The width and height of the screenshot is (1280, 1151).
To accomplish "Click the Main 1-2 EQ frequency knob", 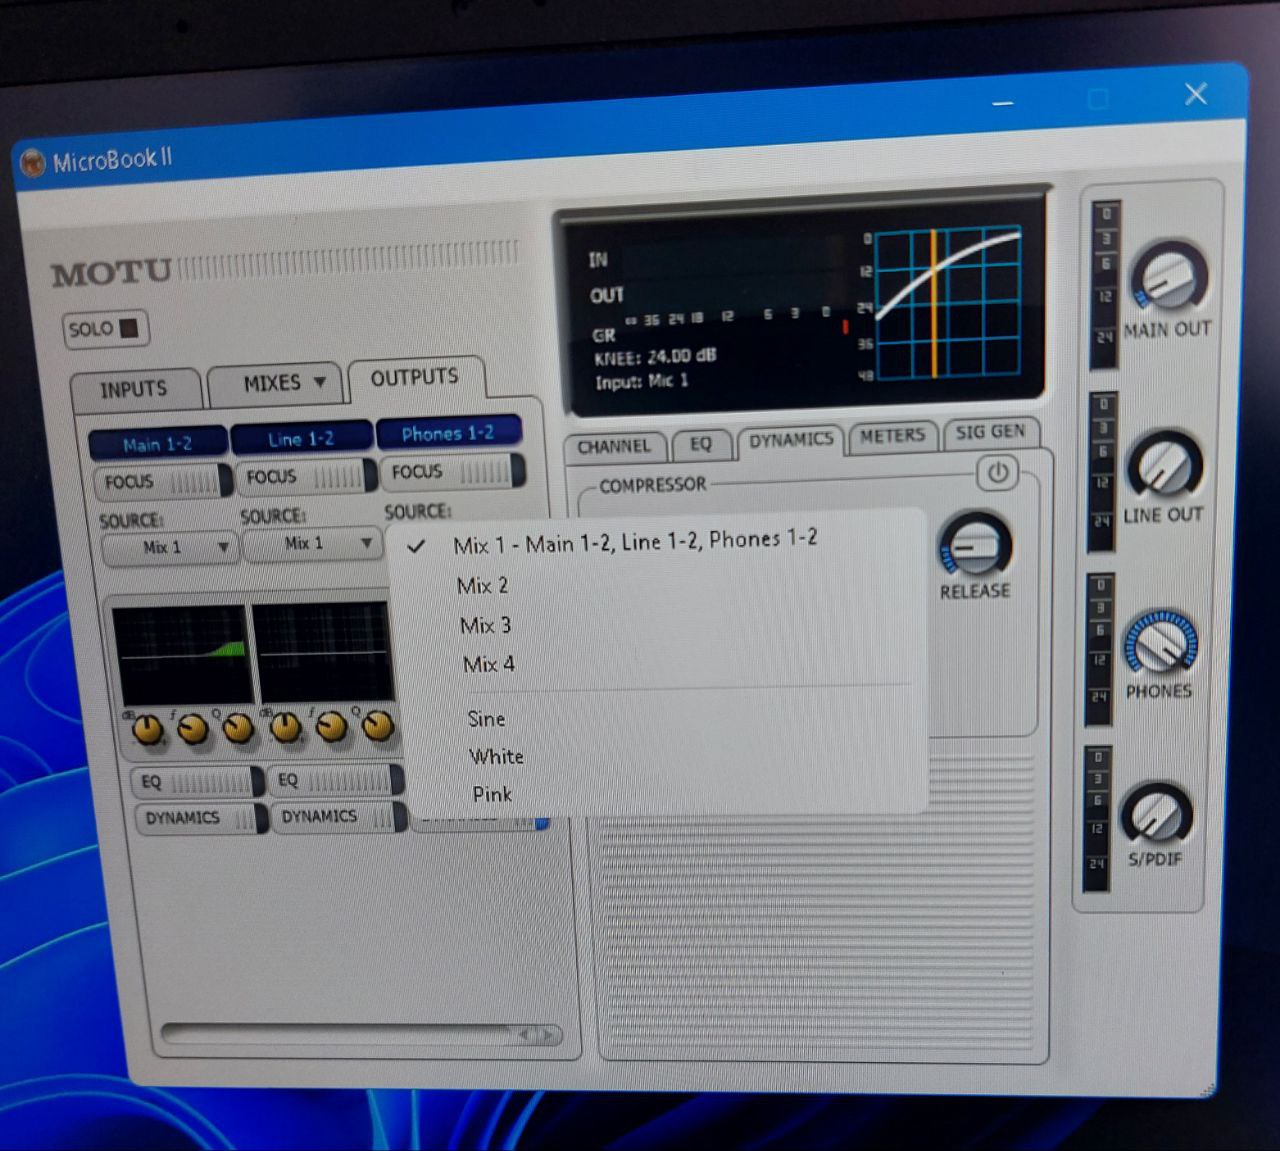I will coord(192,729).
